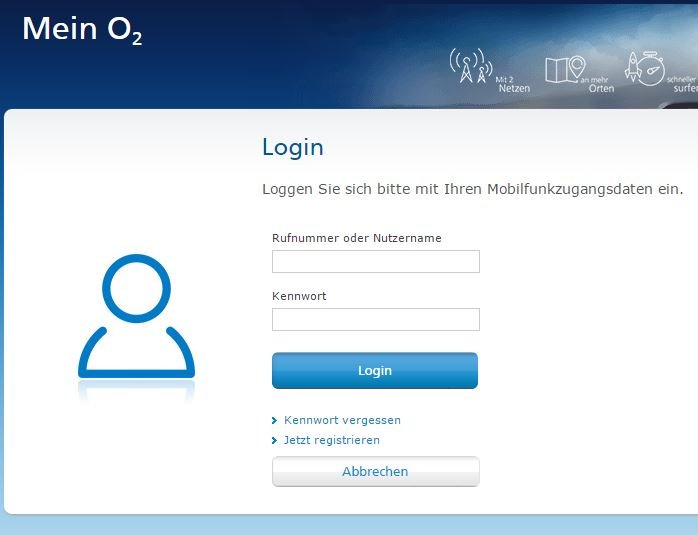The image size is (698, 535).
Task: Click the 'Netzen' banner text
Action: tap(514, 88)
